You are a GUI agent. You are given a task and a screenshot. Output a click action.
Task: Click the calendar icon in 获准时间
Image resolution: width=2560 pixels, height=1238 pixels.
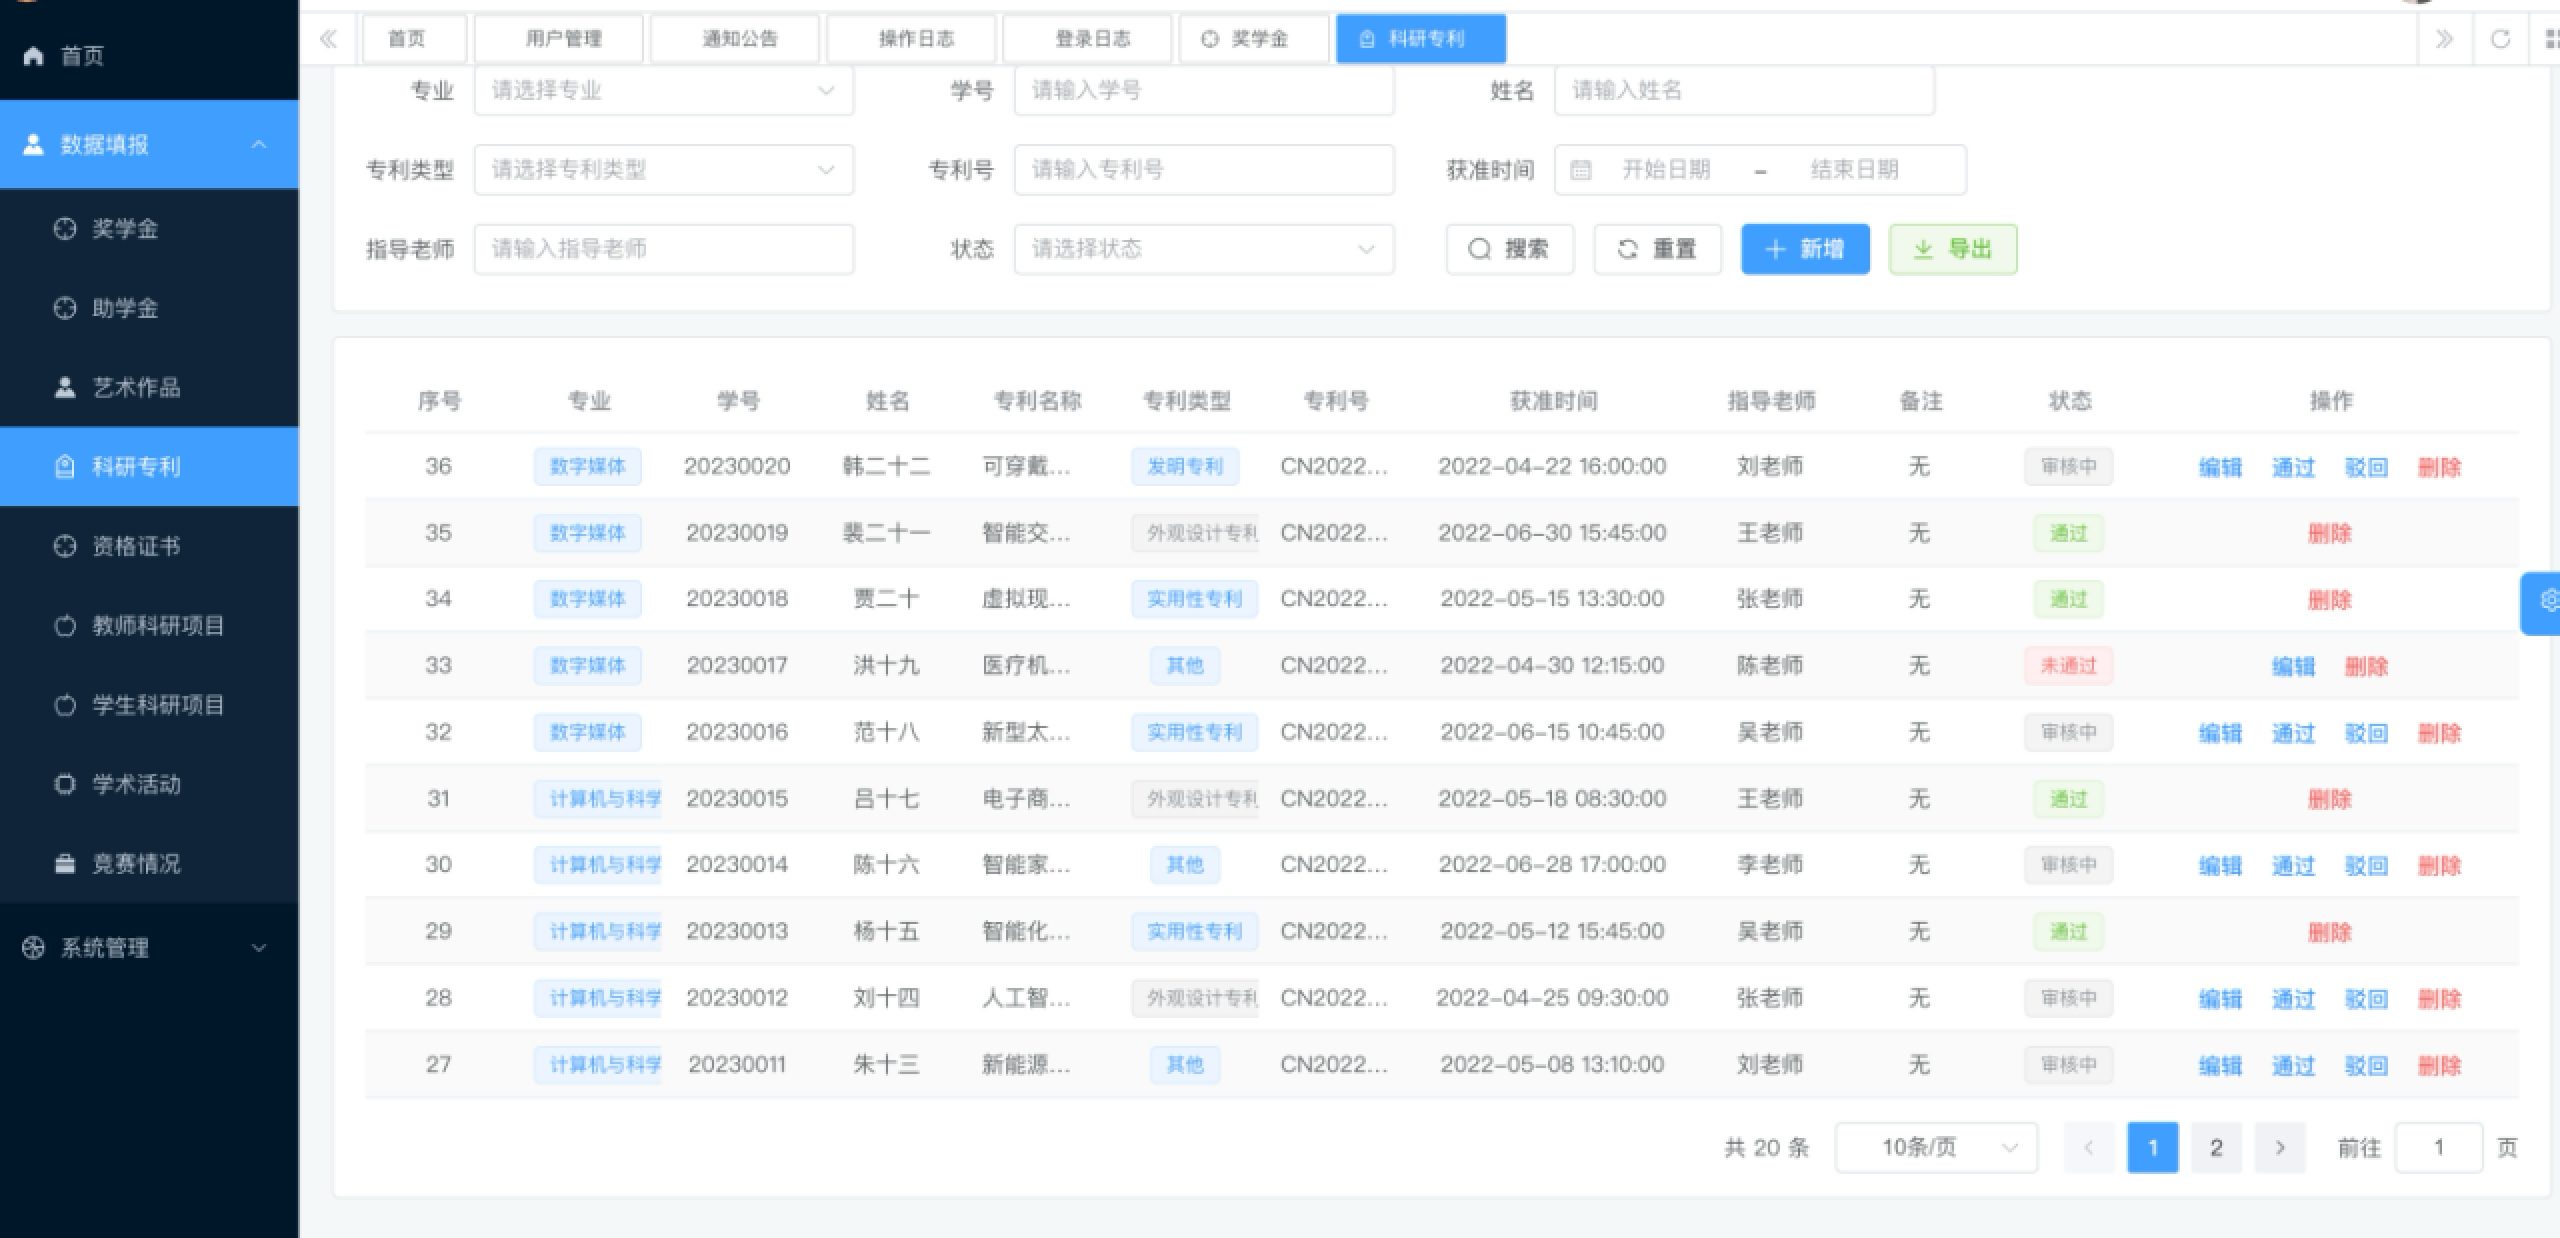1581,170
